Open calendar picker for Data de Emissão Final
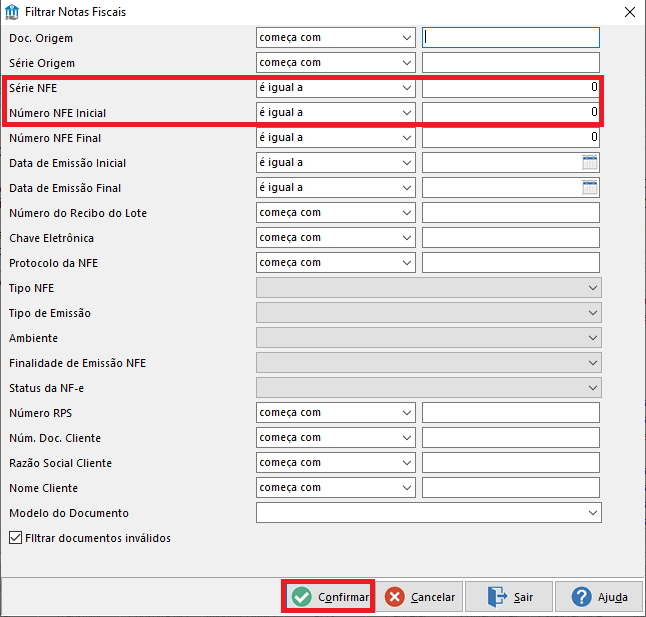Image resolution: width=646 pixels, height=617 pixels. point(590,188)
